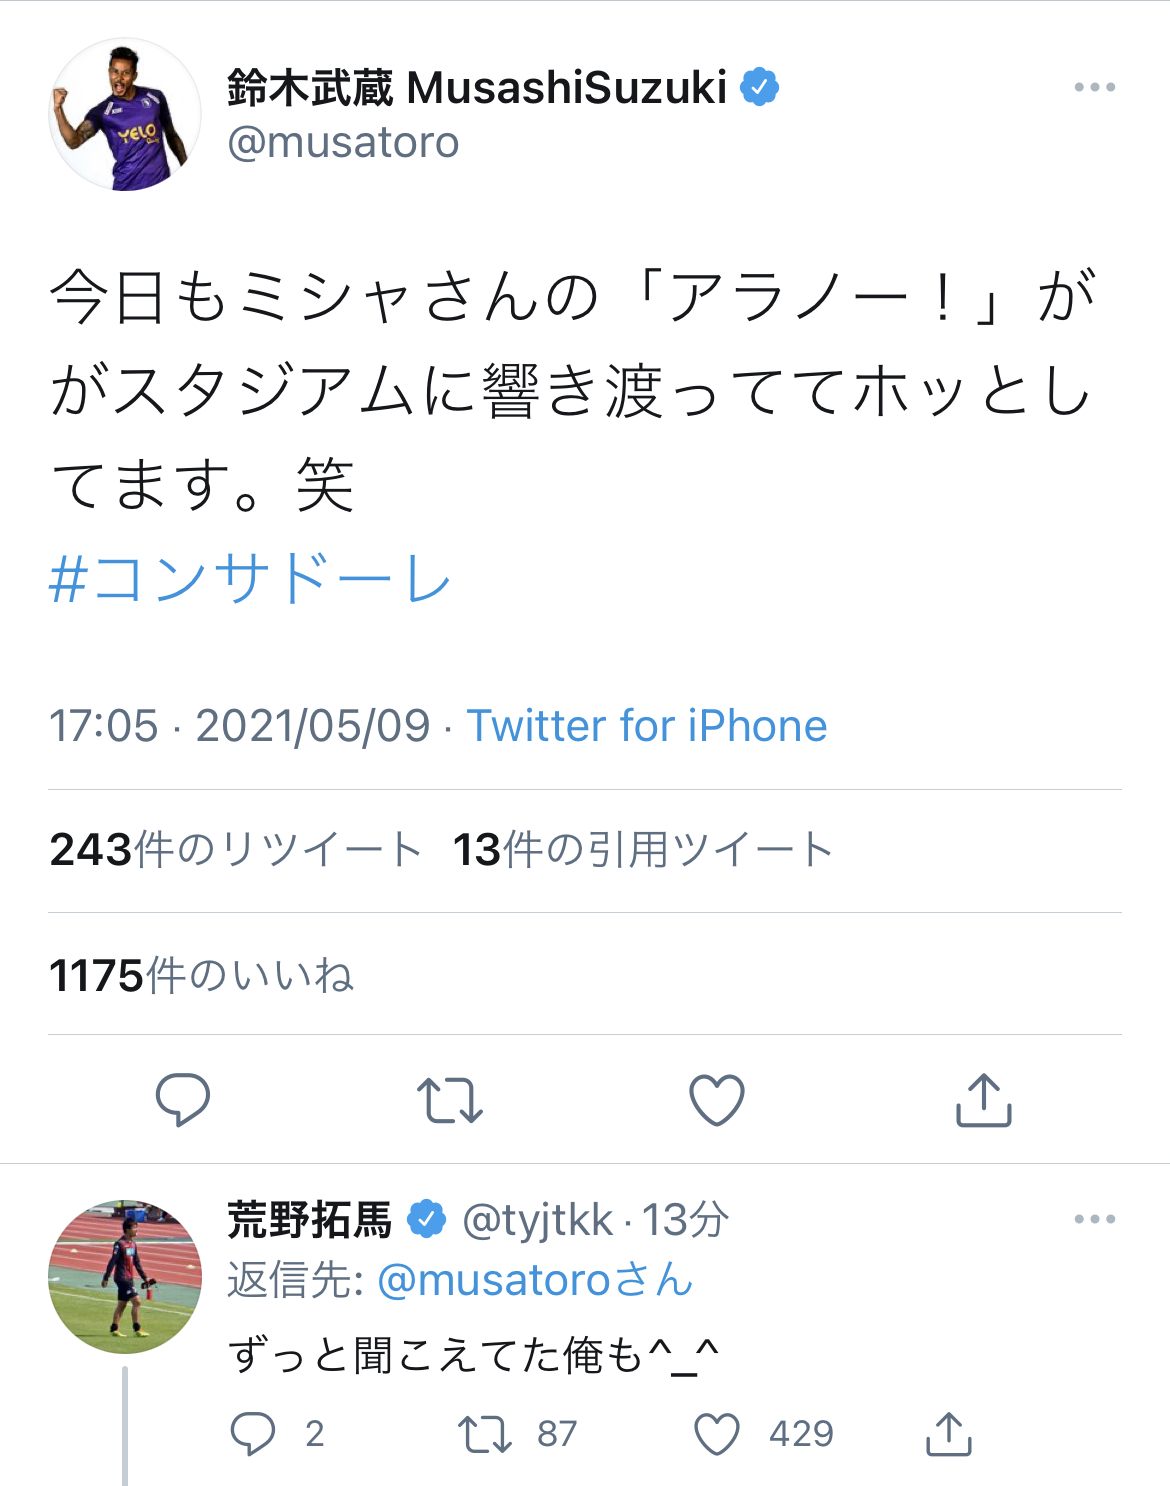Open more options on 荒野拓馬's reply
Viewport: 1170px width, 1486px height.
pyautogui.click(x=1094, y=1219)
